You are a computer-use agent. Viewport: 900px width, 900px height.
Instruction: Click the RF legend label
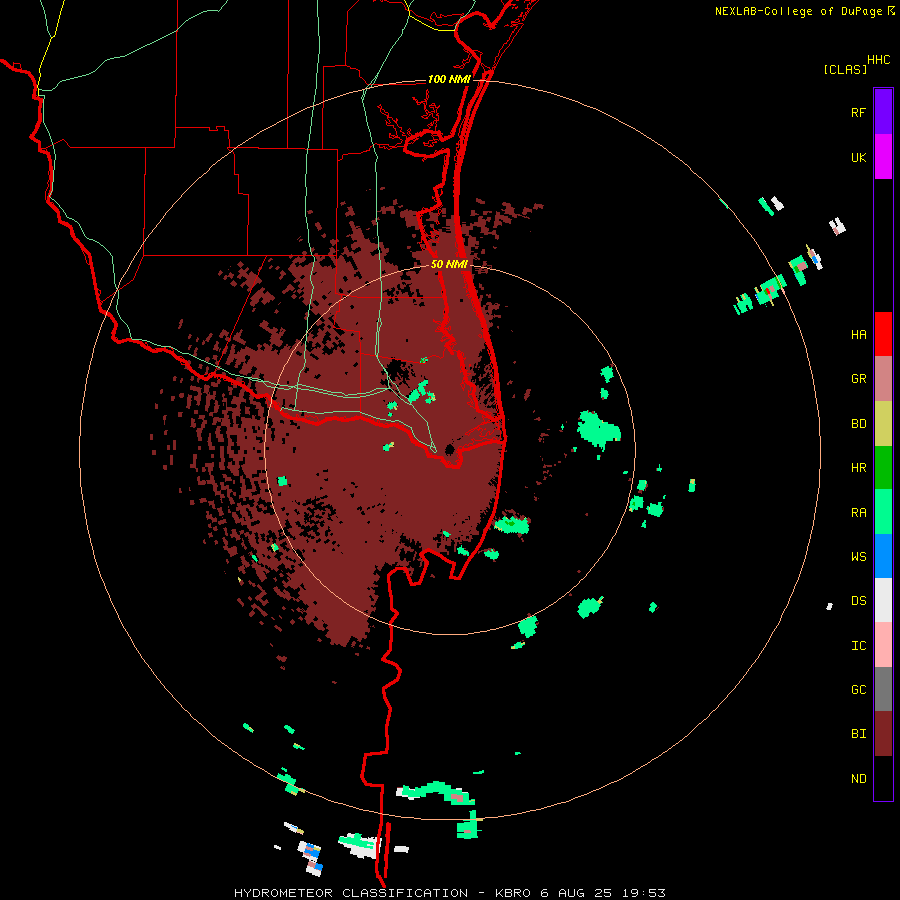click(858, 112)
